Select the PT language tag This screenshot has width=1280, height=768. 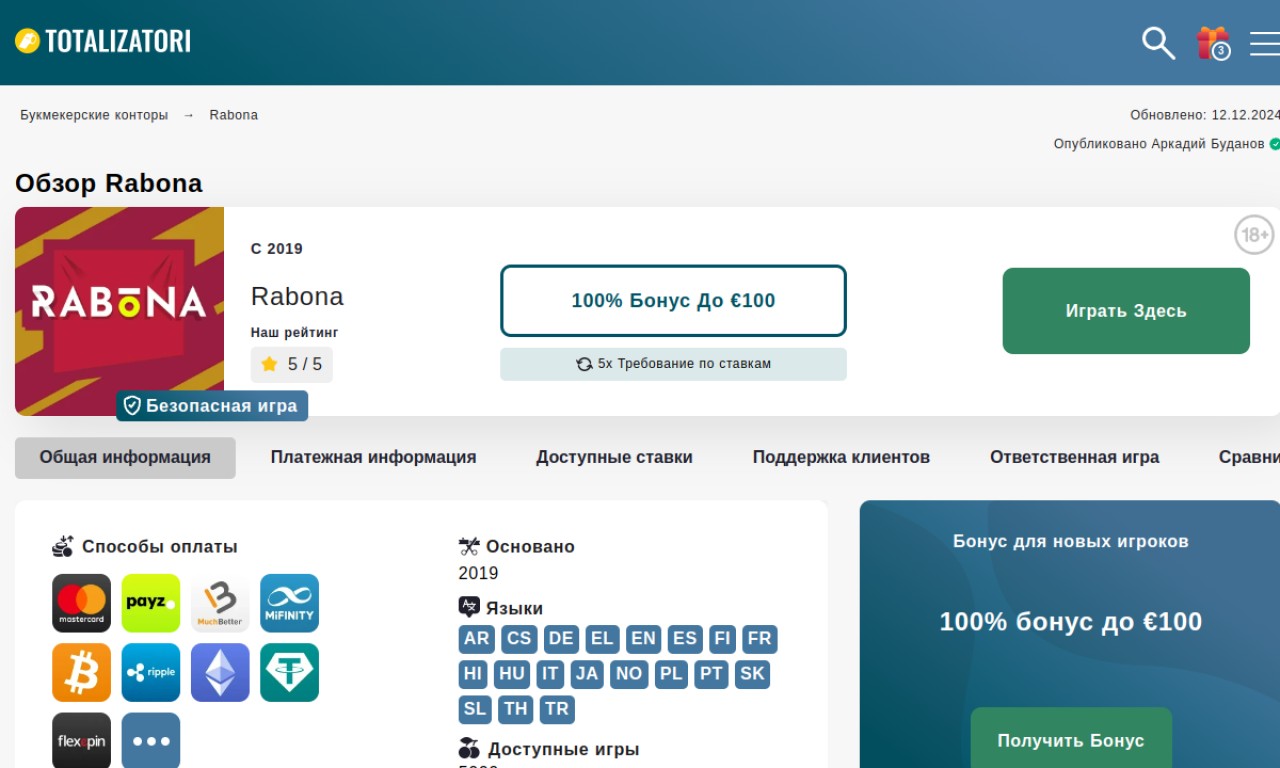711,674
